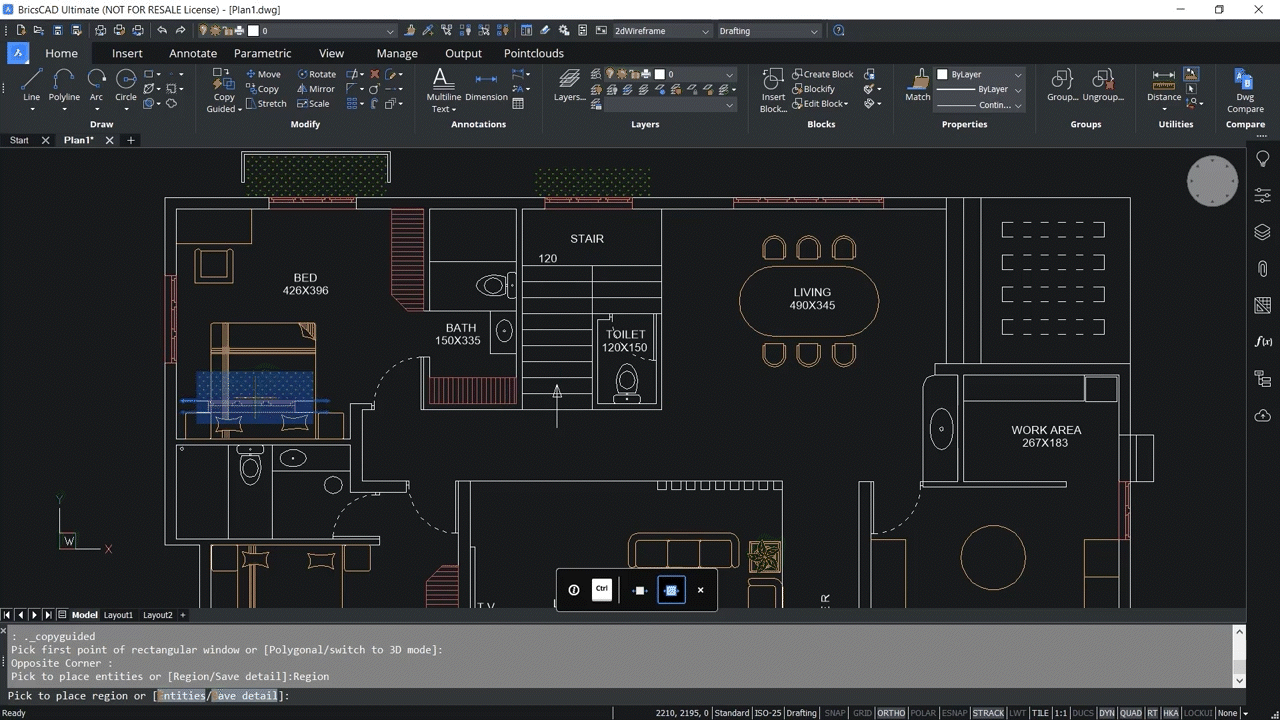Open the Layout1 tab

pos(118,615)
